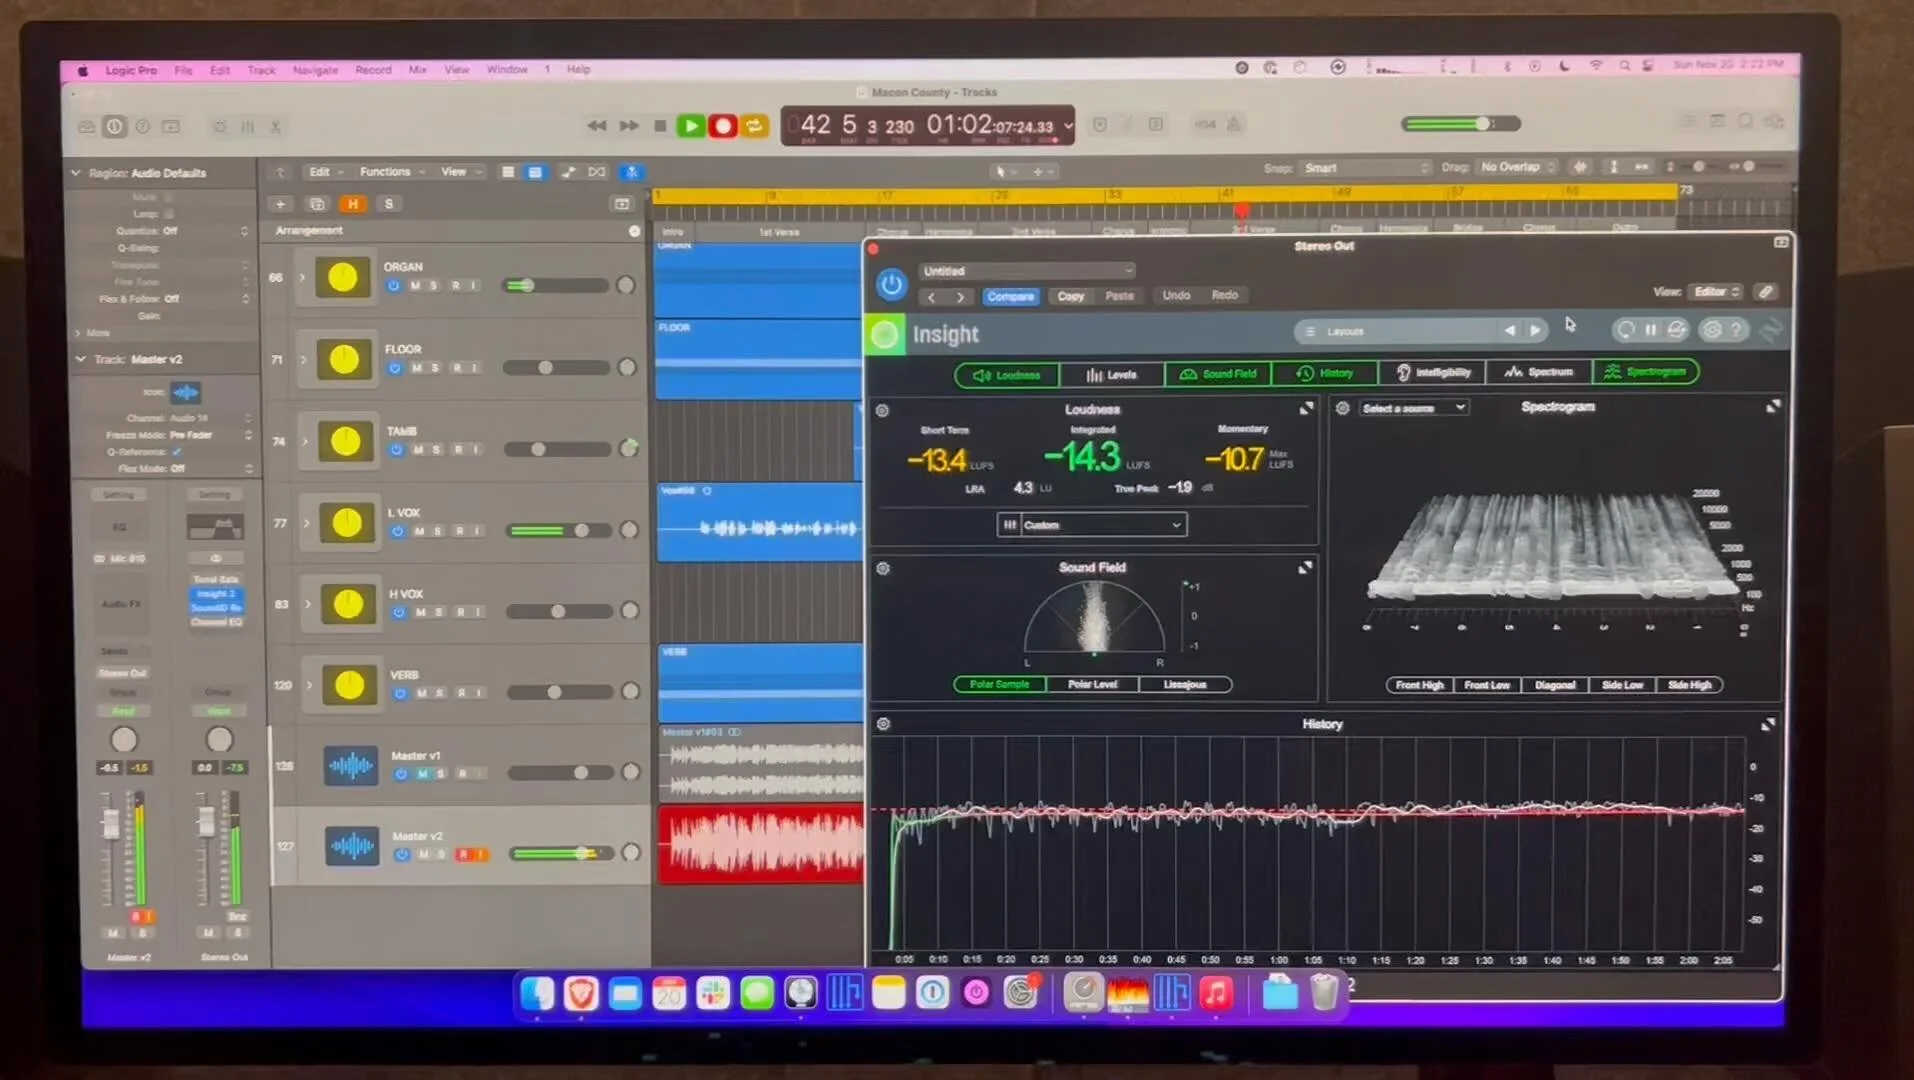This screenshot has width=1914, height=1080.
Task: Toggle the Spectrogram module tab
Action: (1645, 371)
